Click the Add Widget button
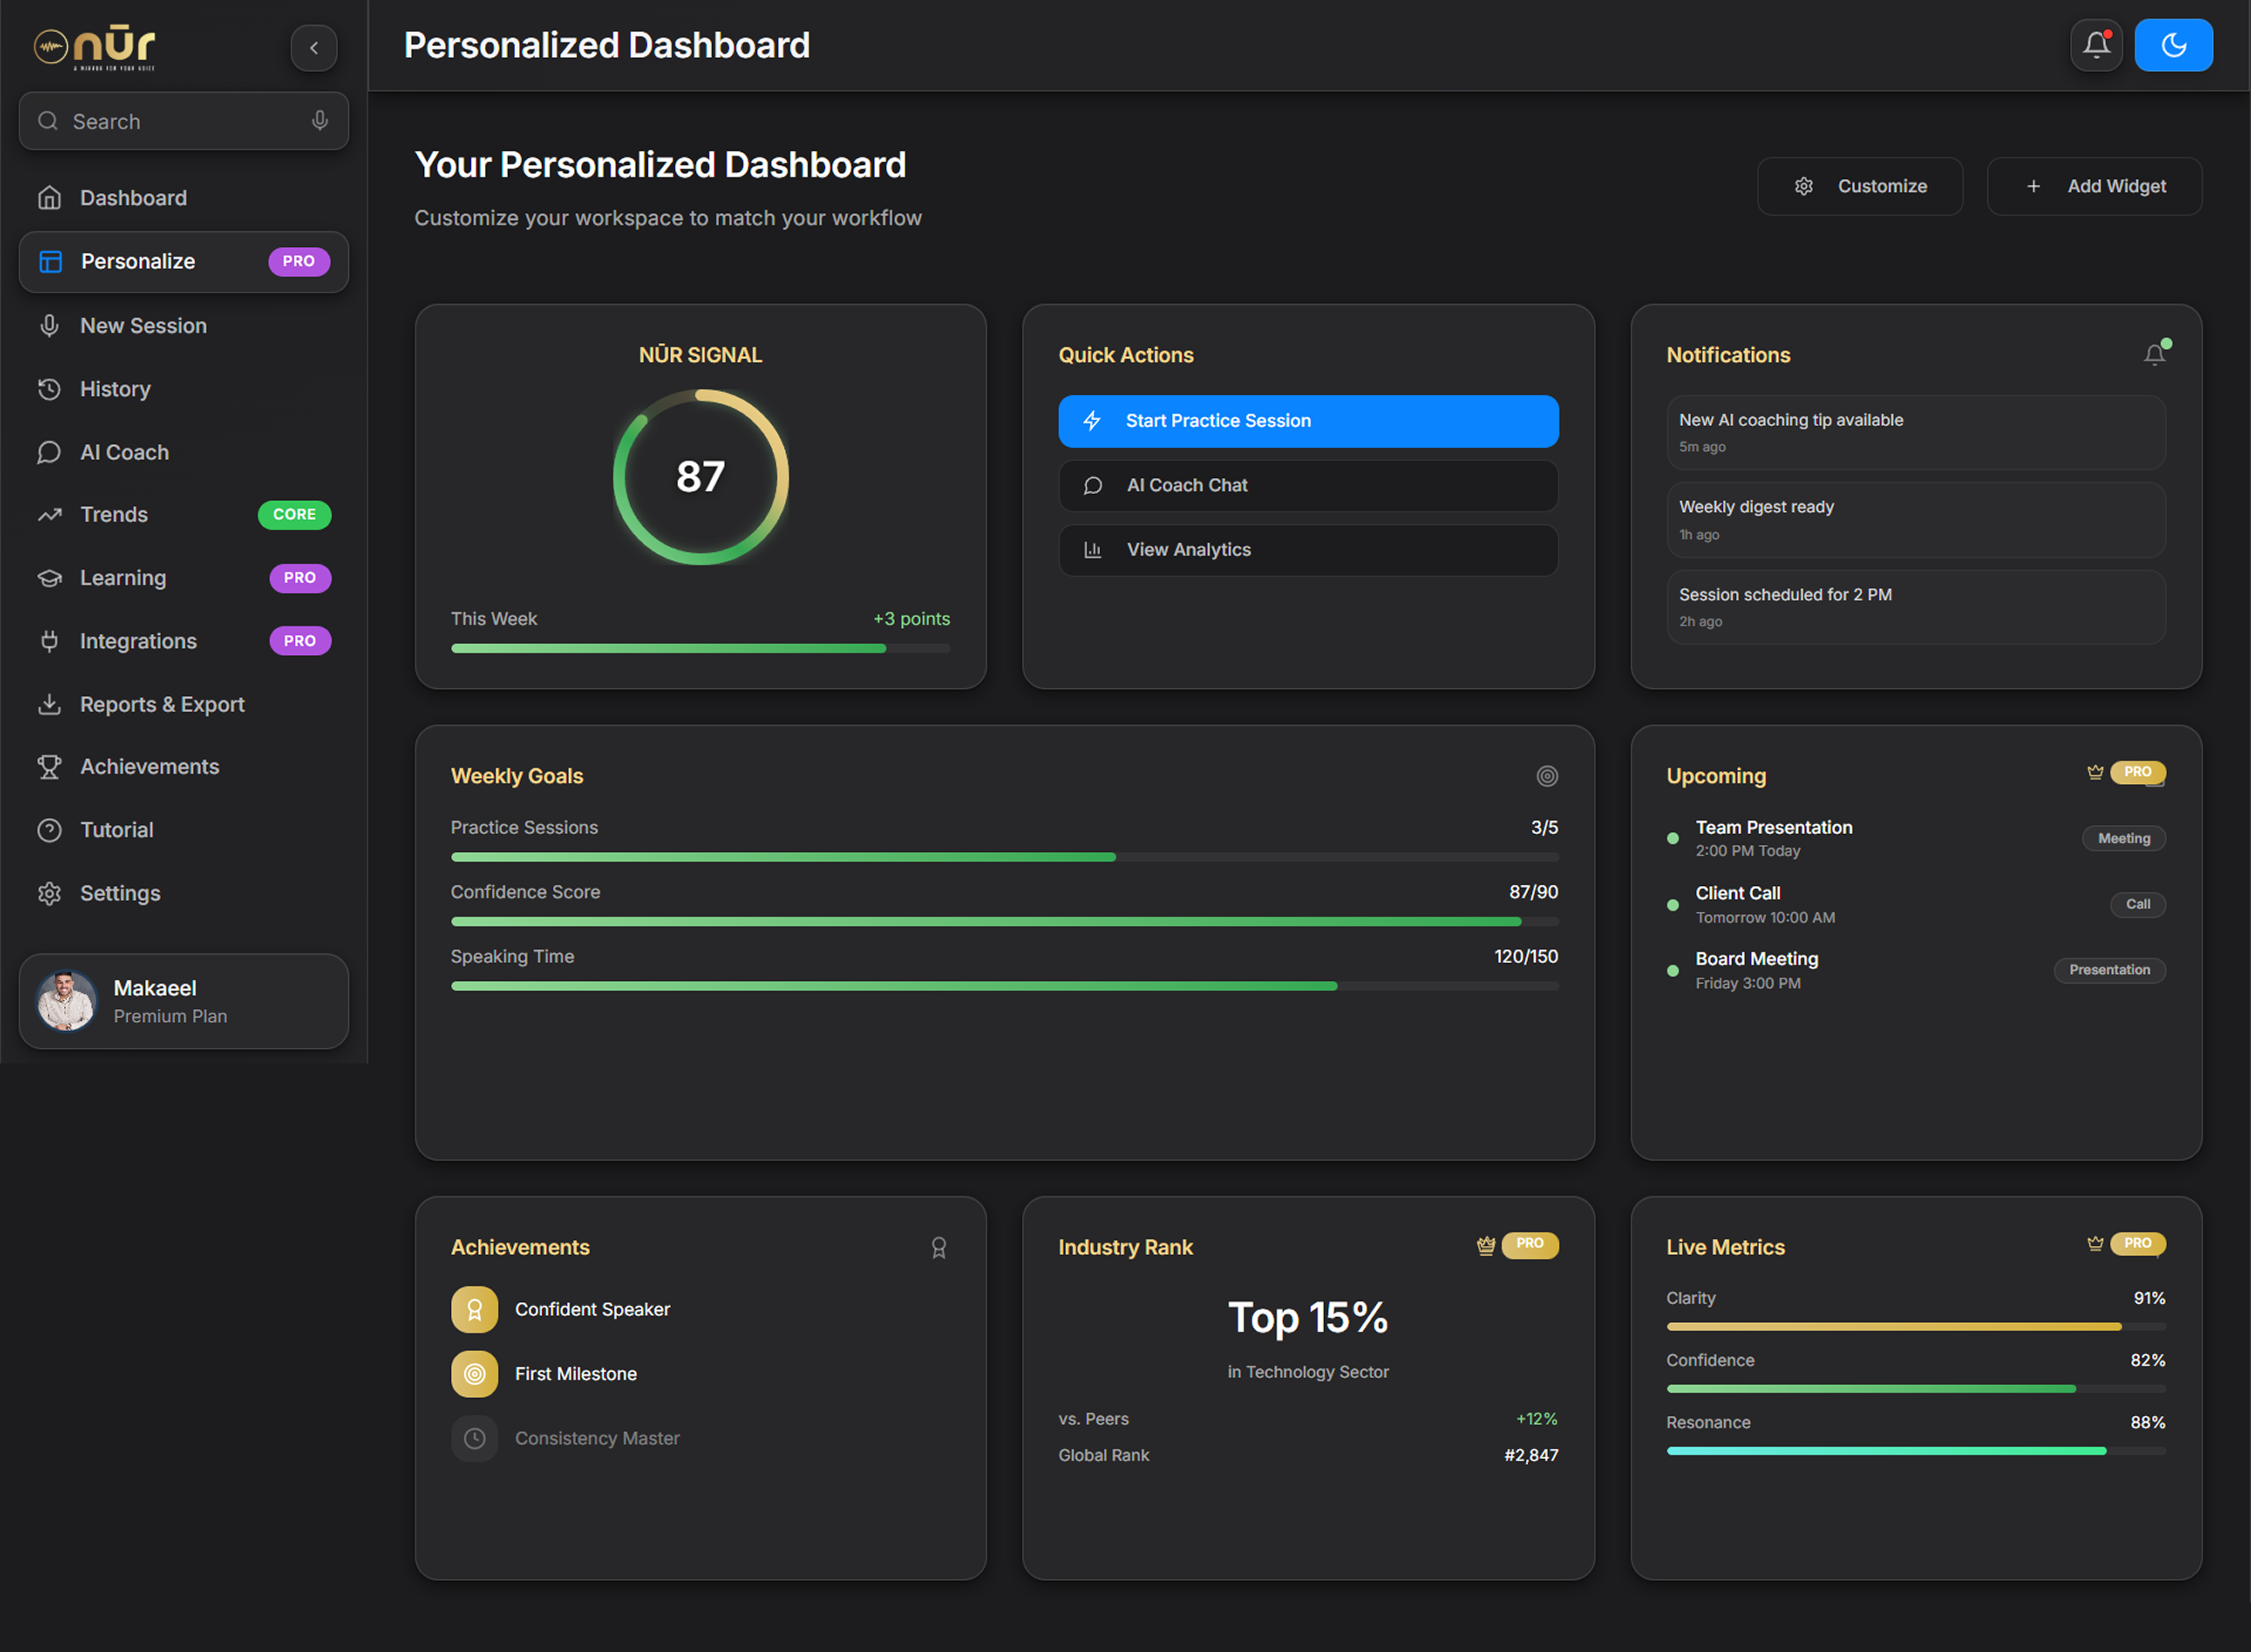The image size is (2251, 1652). pos(2094,186)
